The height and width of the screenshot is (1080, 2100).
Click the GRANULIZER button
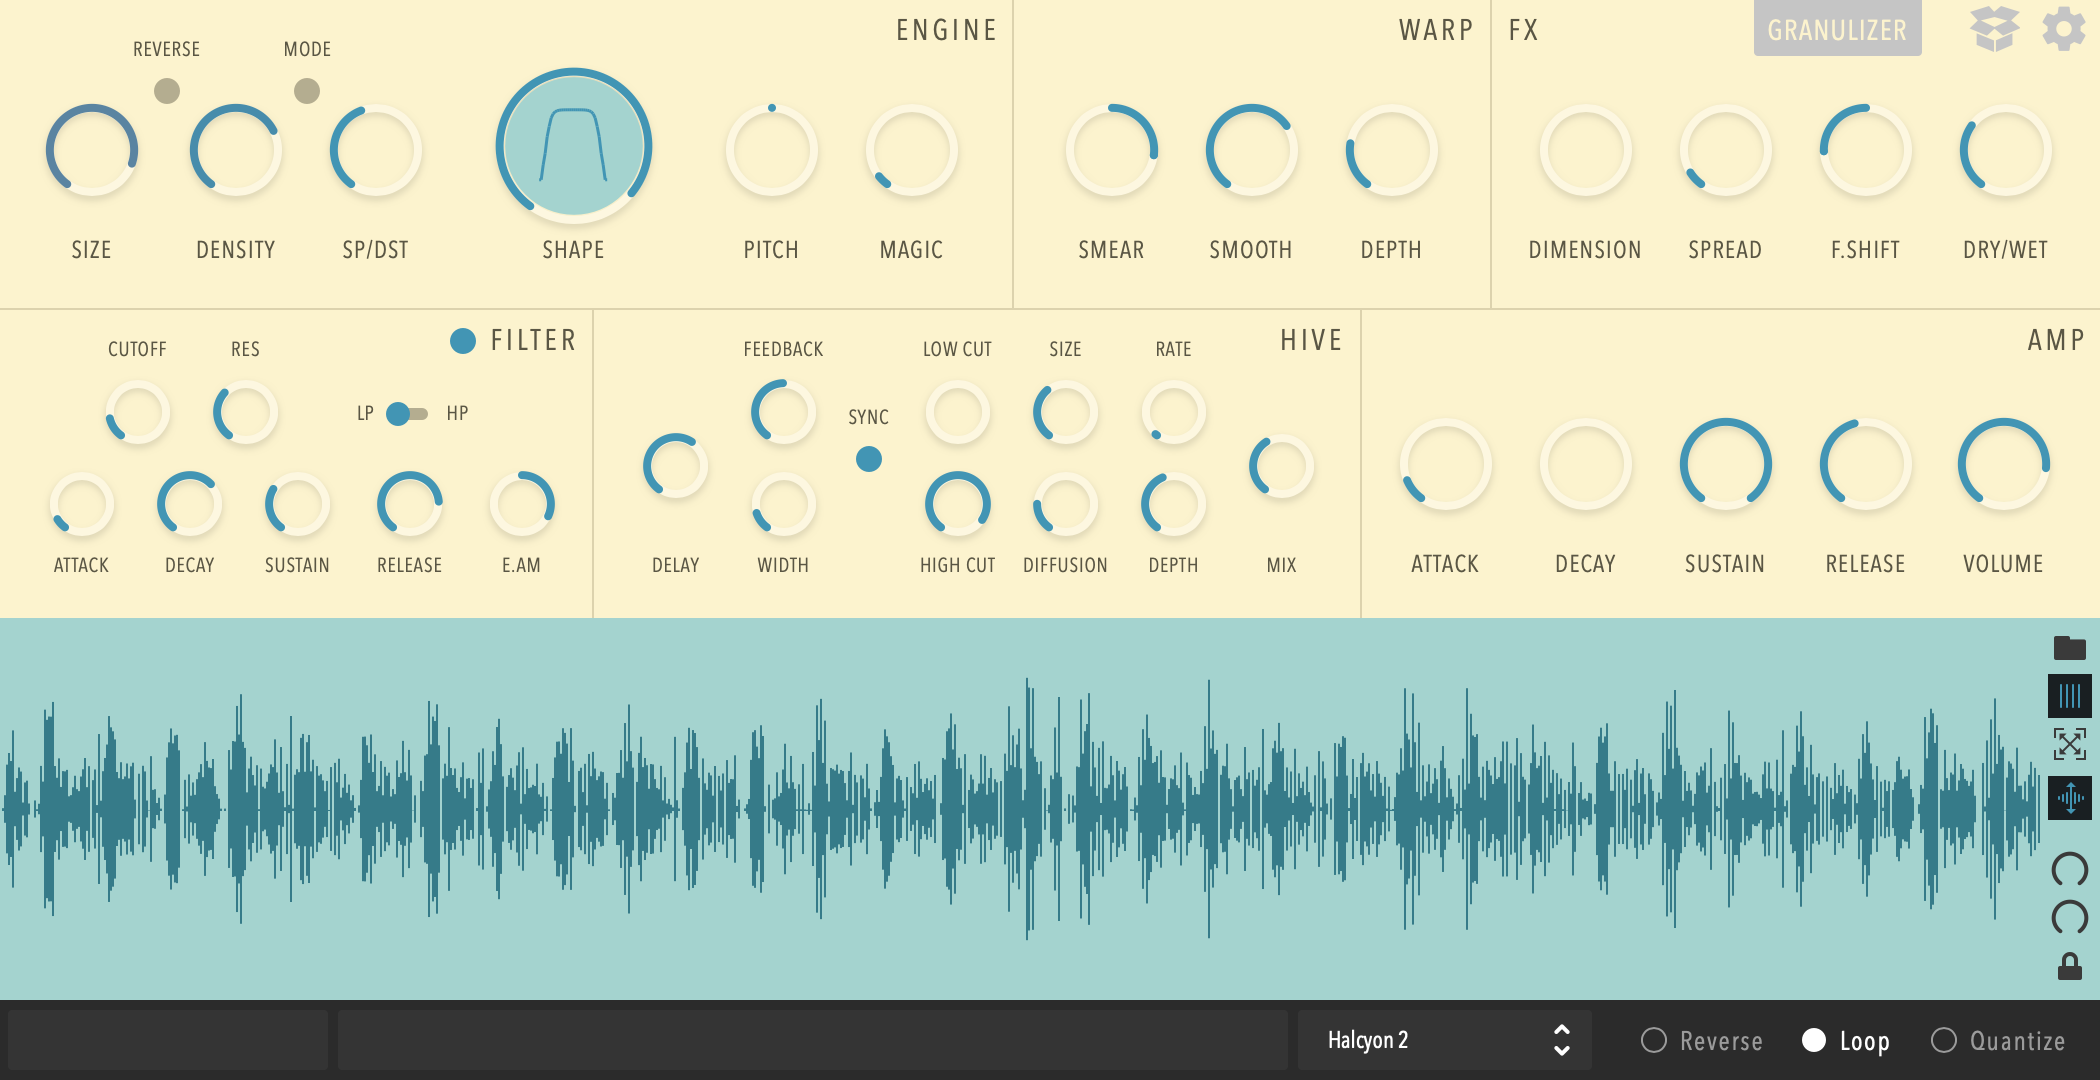pyautogui.click(x=1837, y=30)
